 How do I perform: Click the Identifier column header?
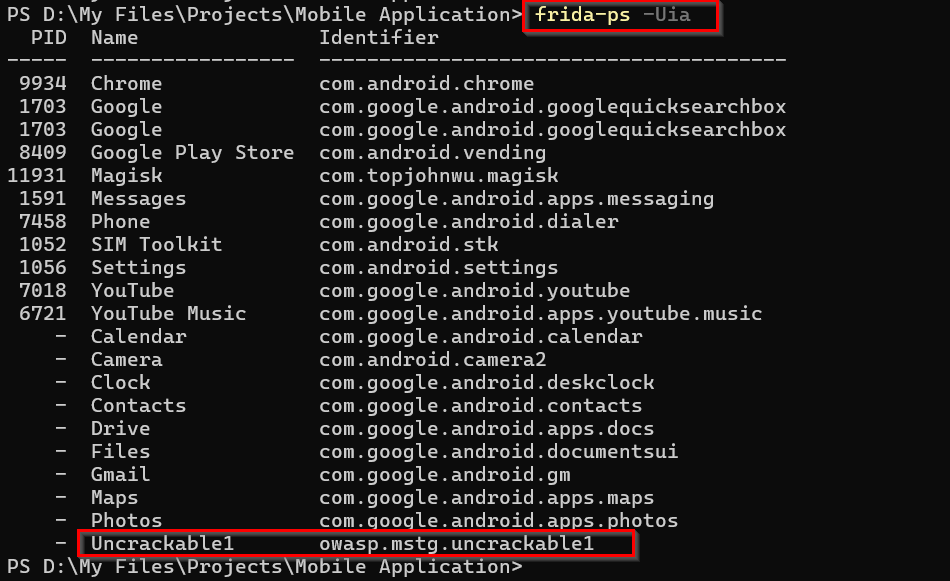pos(378,38)
